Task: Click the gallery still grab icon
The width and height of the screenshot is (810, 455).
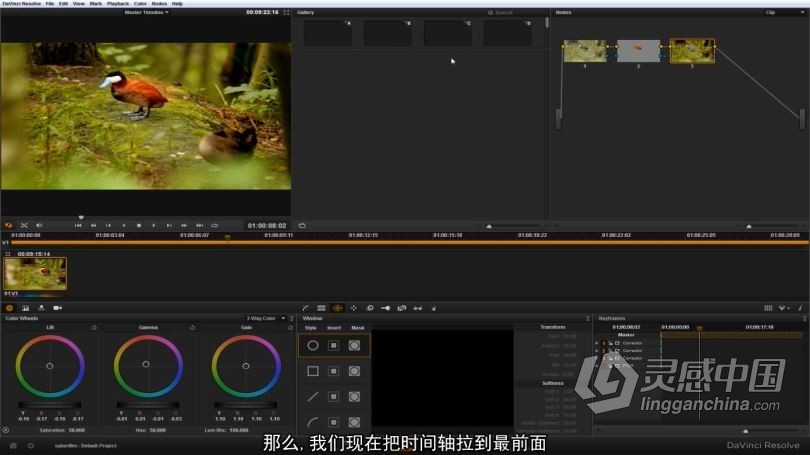Action: coord(302,226)
